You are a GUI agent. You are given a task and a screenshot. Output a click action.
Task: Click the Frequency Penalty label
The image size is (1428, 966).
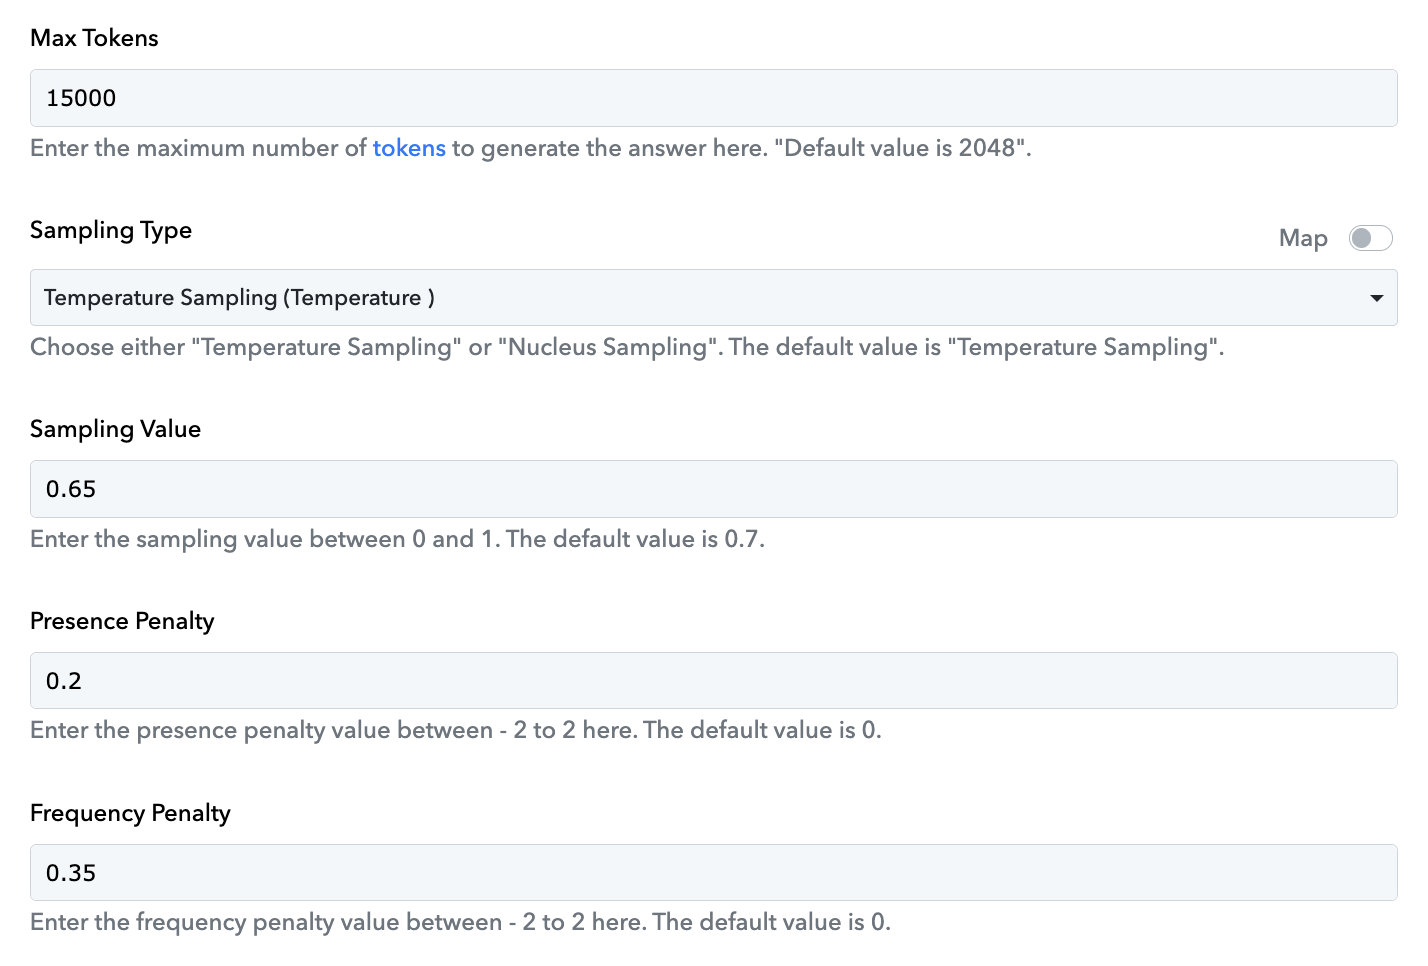[130, 813]
